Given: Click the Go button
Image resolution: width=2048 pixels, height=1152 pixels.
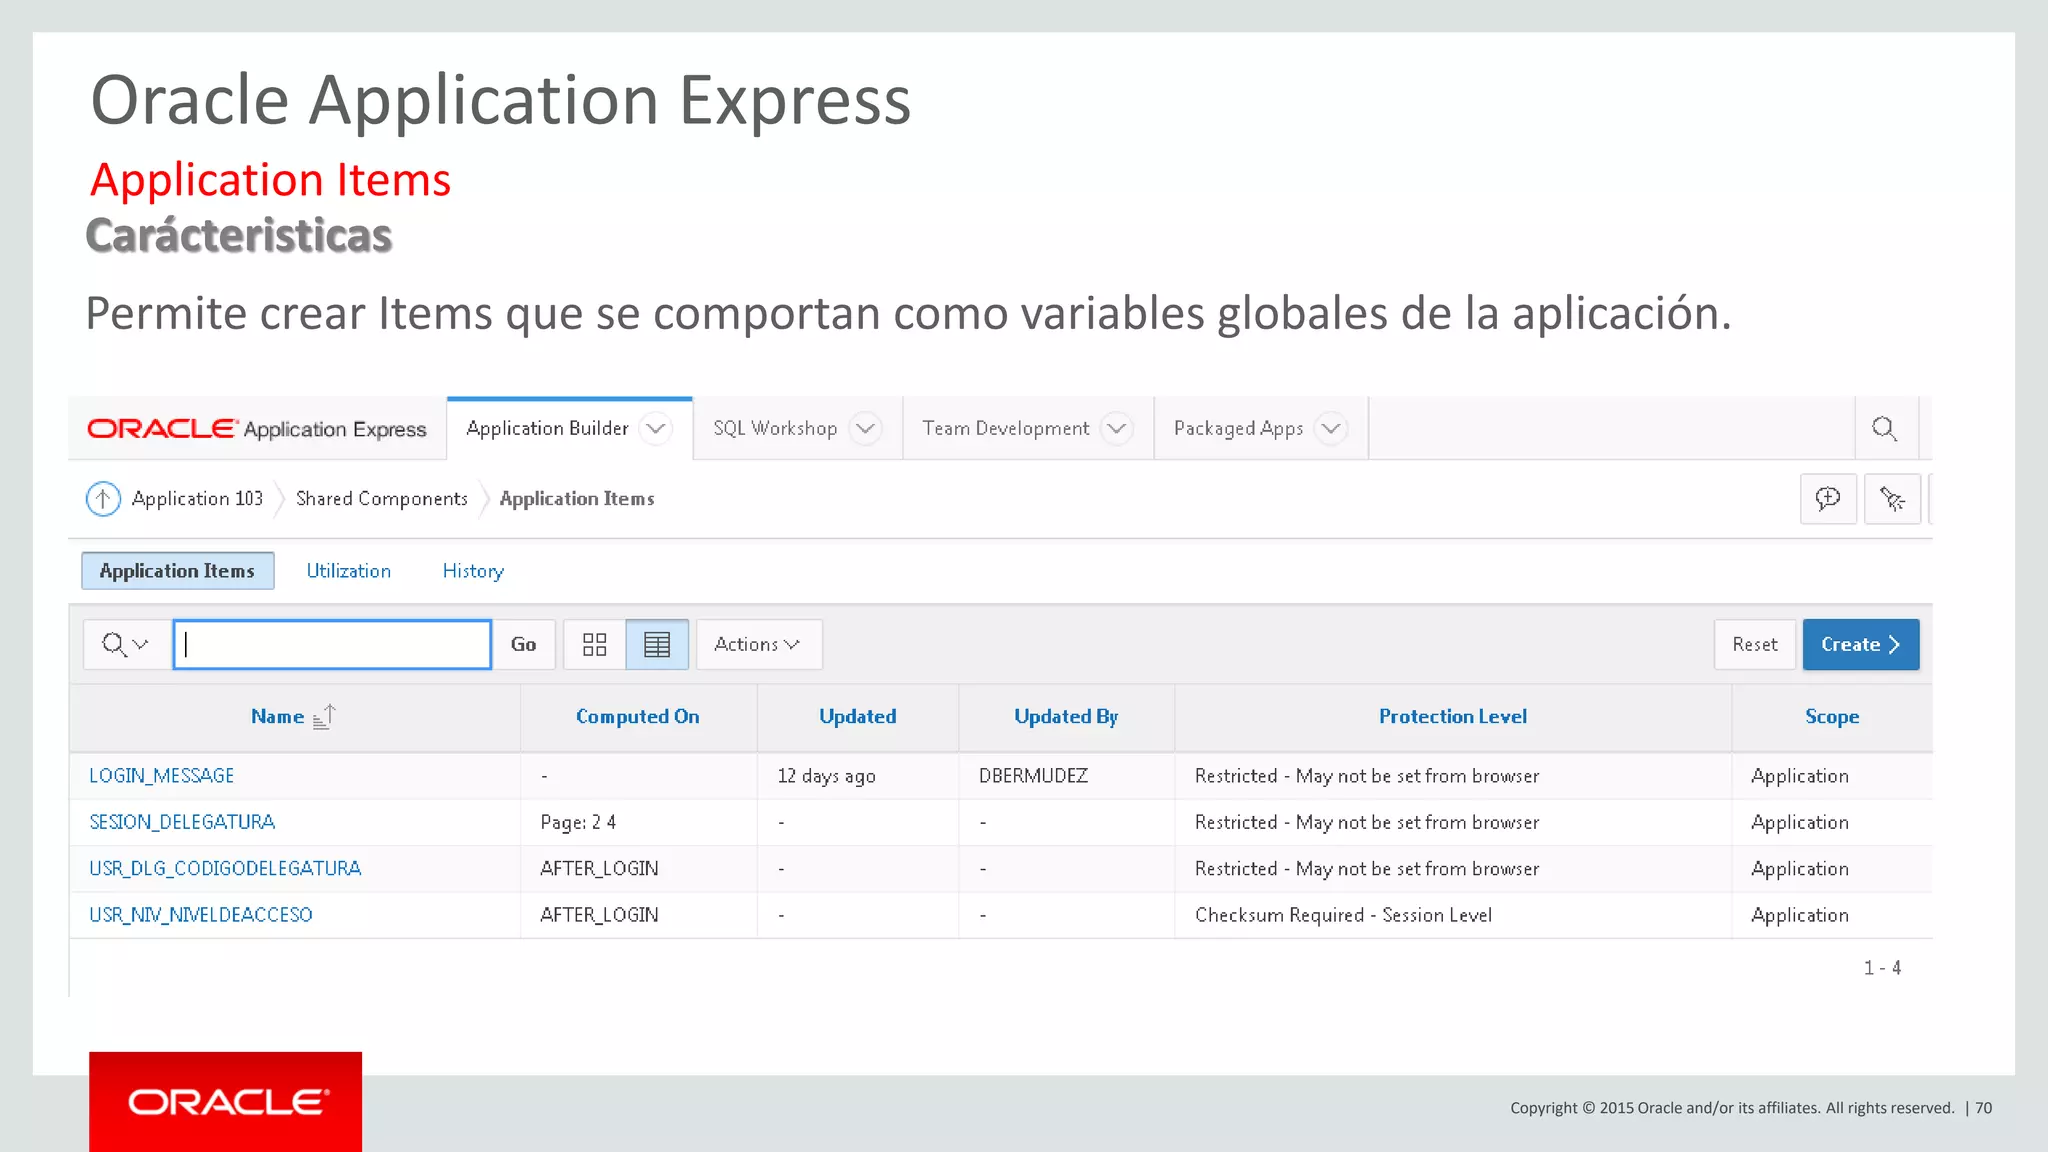Looking at the screenshot, I should 523,644.
